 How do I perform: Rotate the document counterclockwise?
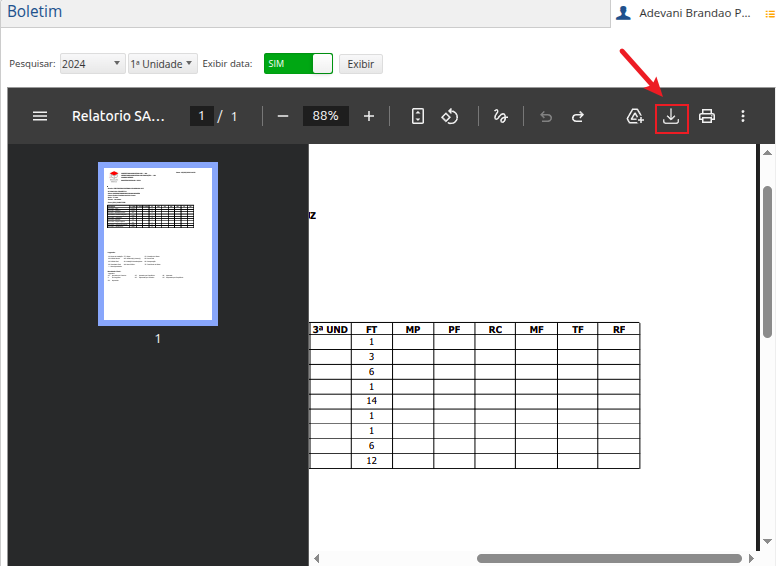[x=450, y=116]
